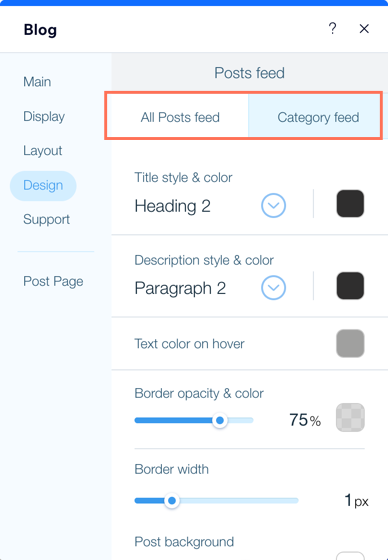The height and width of the screenshot is (560, 388).
Task: Go to the Display section
Action: tap(44, 116)
